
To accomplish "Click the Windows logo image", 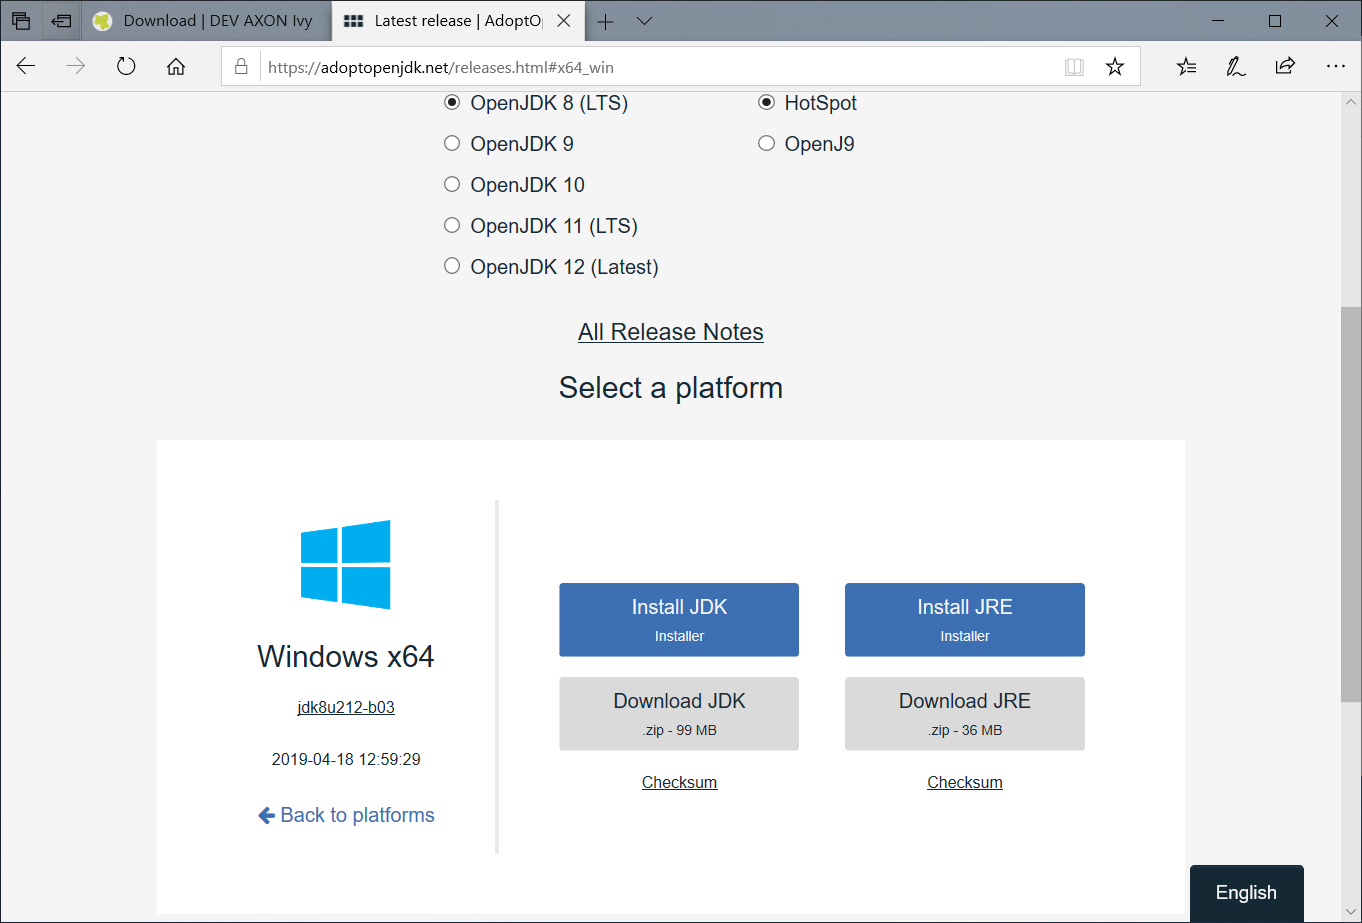I will (x=346, y=565).
